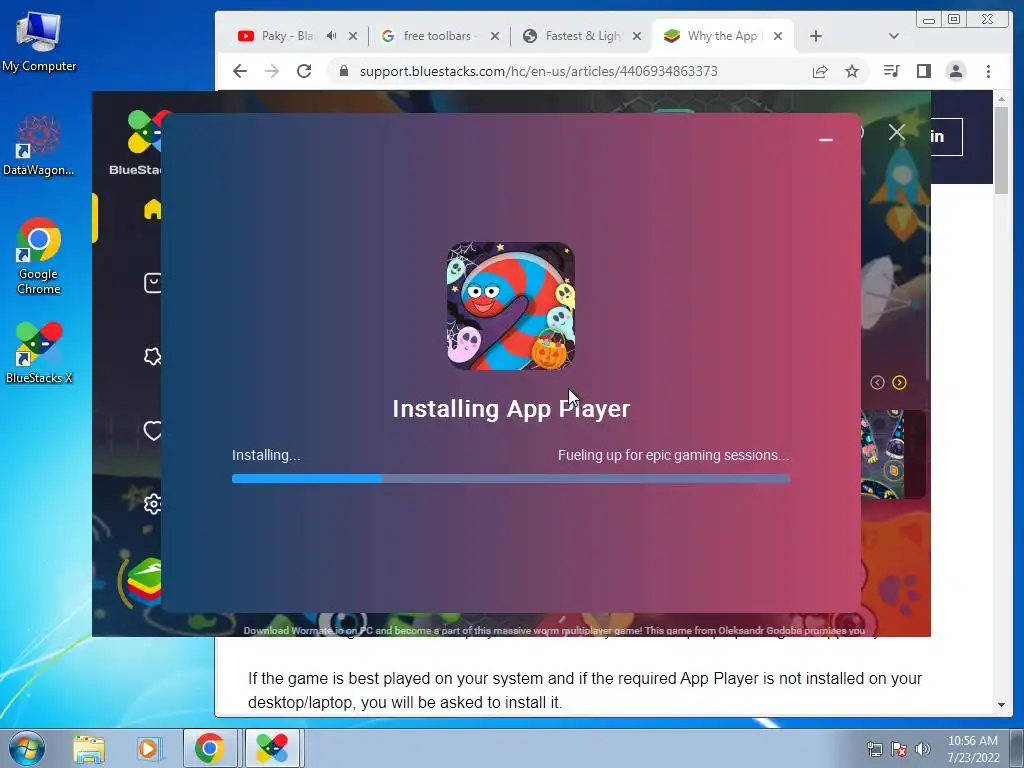1024x768 pixels.
Task: Open the volume tray icon
Action: point(923,749)
